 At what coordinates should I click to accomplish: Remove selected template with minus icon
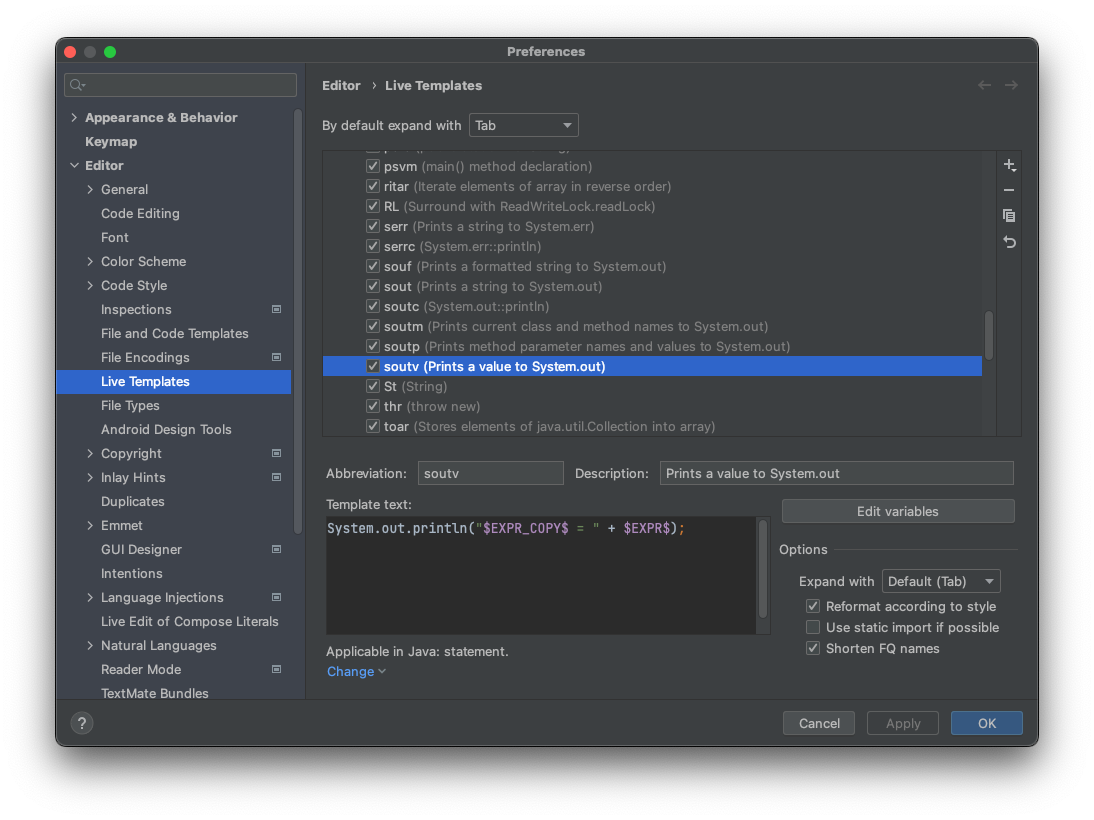pos(1009,190)
